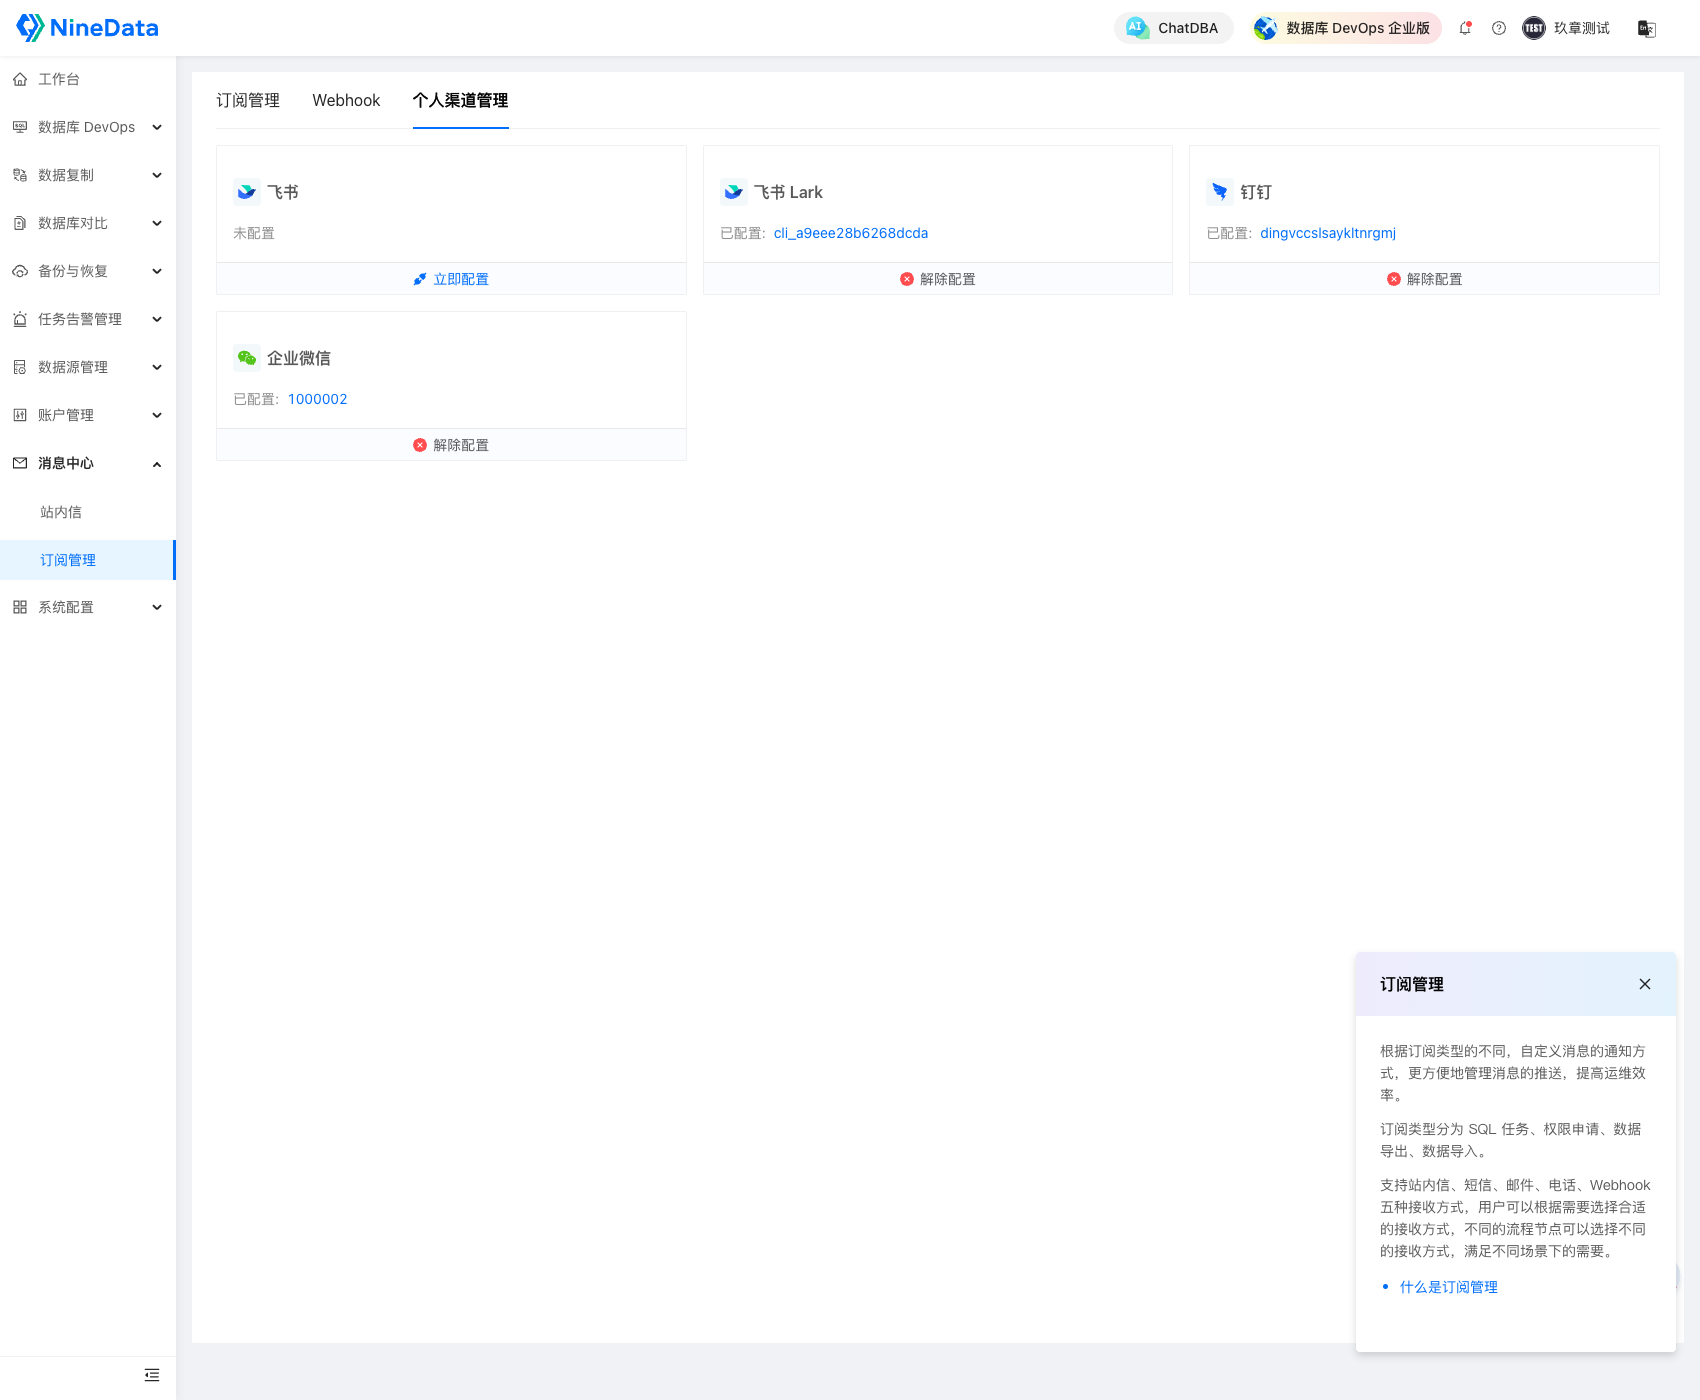
Task: Click 立即配置 for 飞书
Action: pyautogui.click(x=451, y=279)
